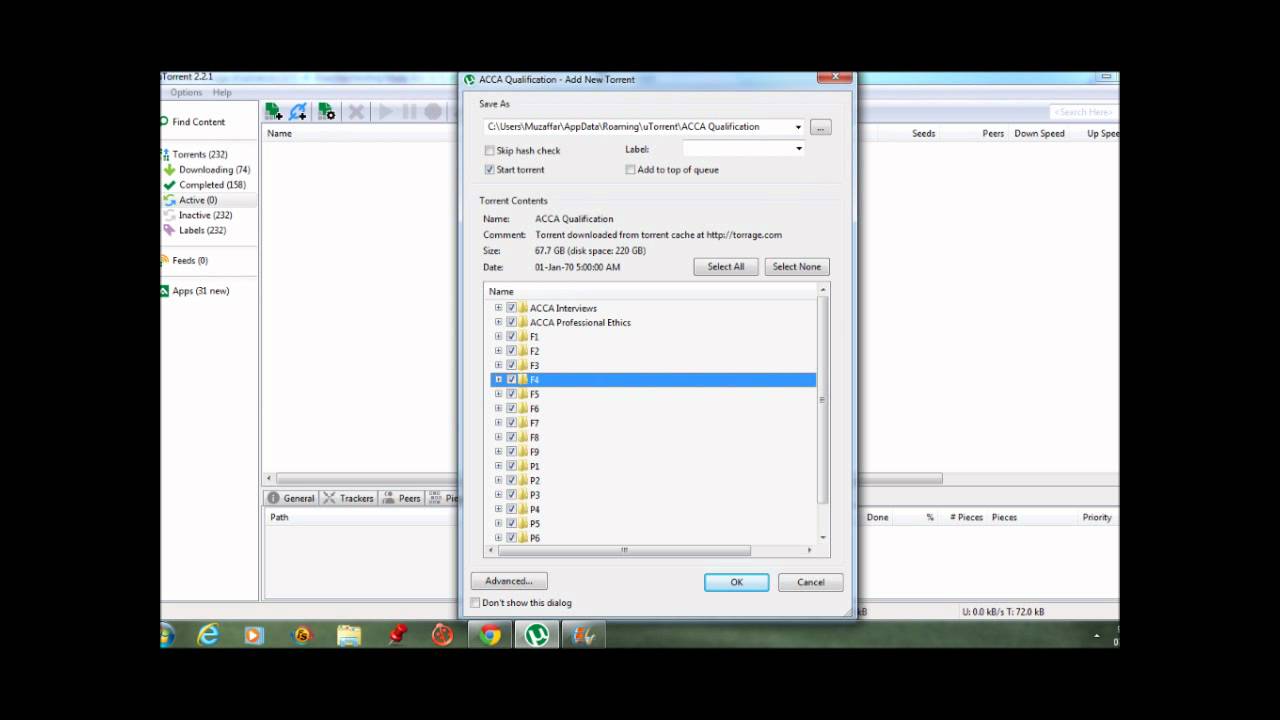Click the browse (...) button
This screenshot has height=720, width=1280.
(821, 127)
